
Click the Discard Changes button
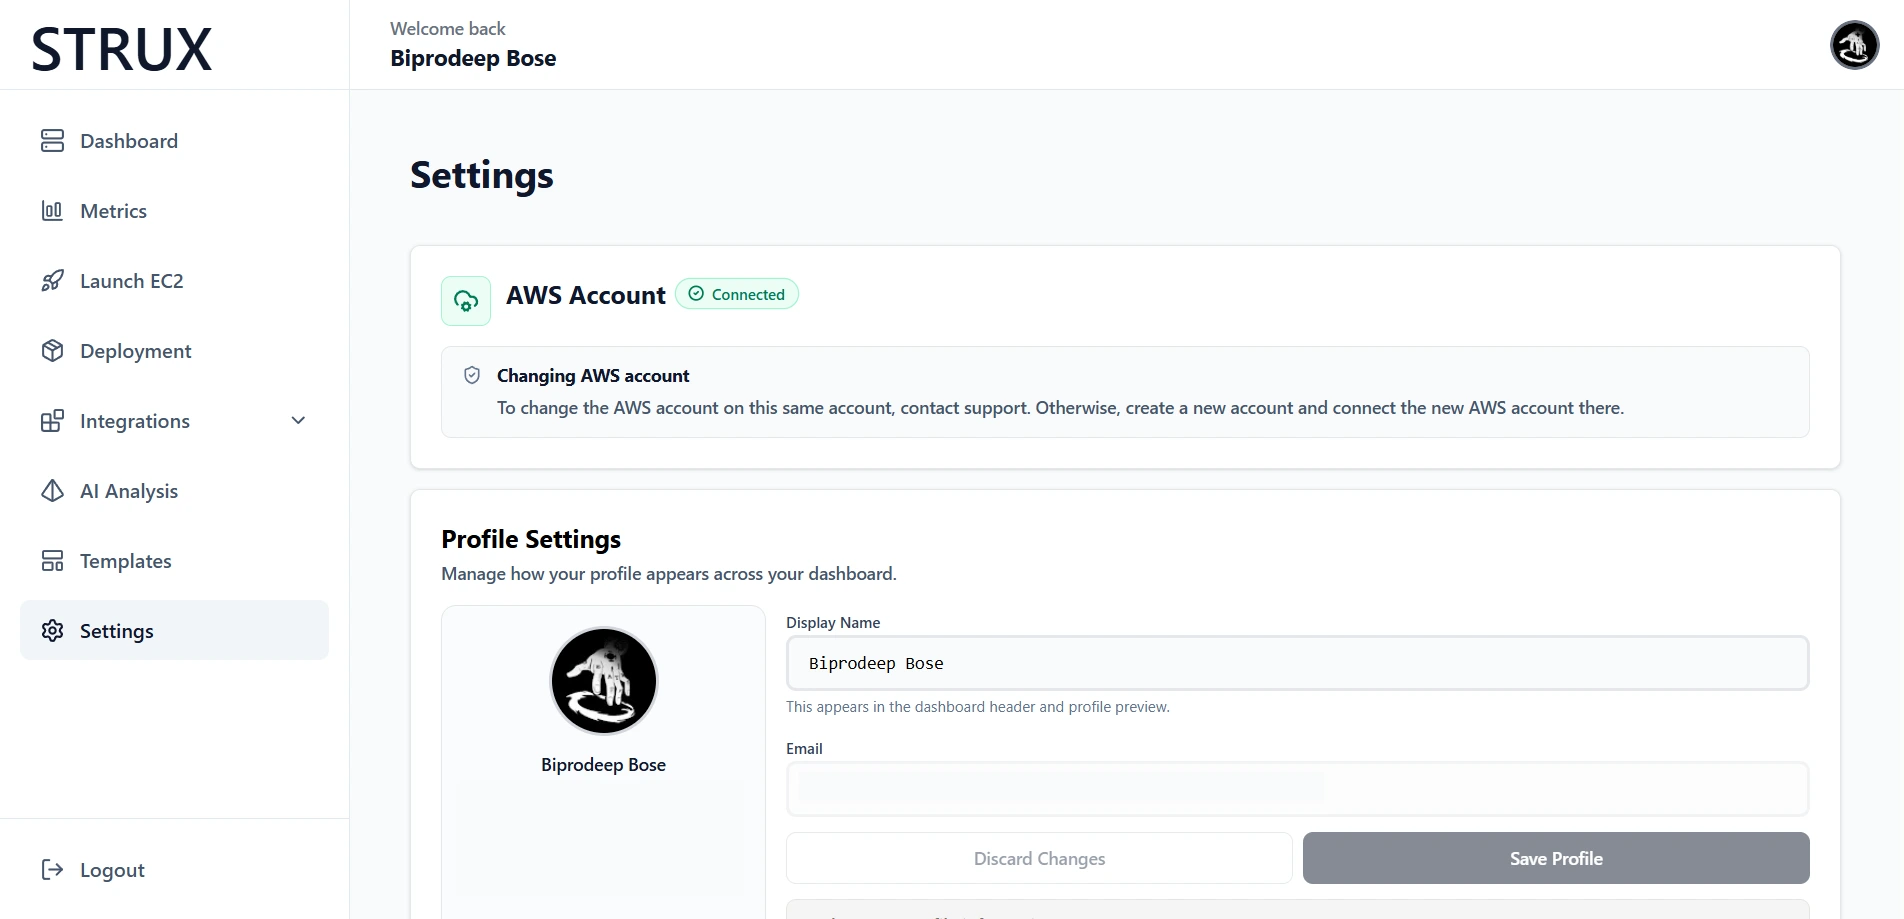coord(1039,858)
